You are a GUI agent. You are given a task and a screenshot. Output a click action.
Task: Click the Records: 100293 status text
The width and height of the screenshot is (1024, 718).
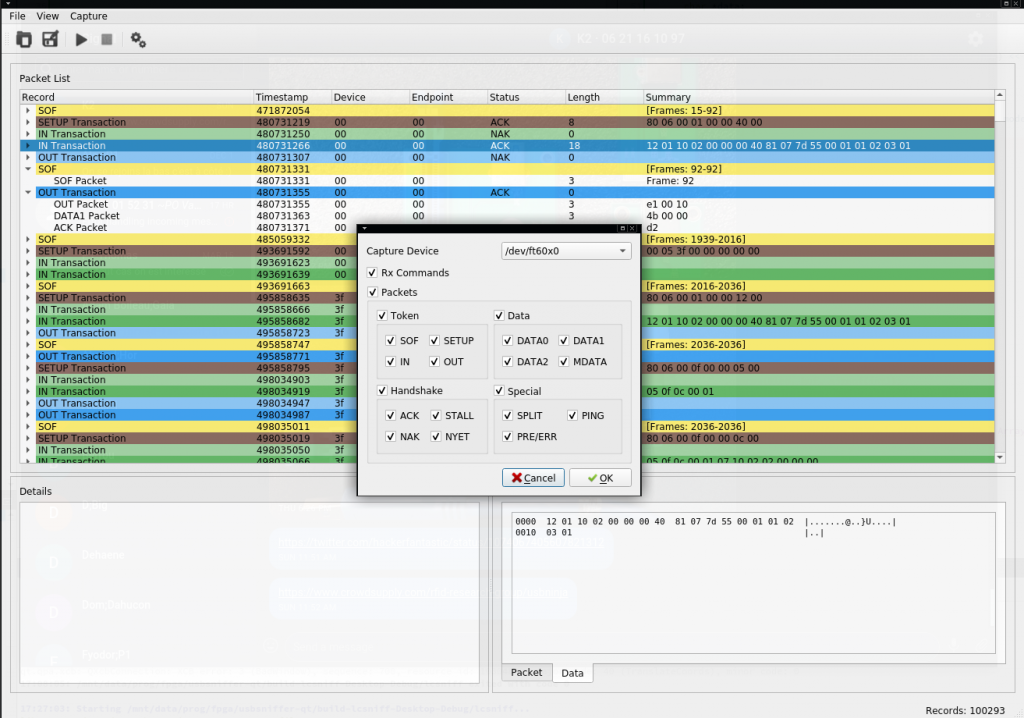(965, 710)
